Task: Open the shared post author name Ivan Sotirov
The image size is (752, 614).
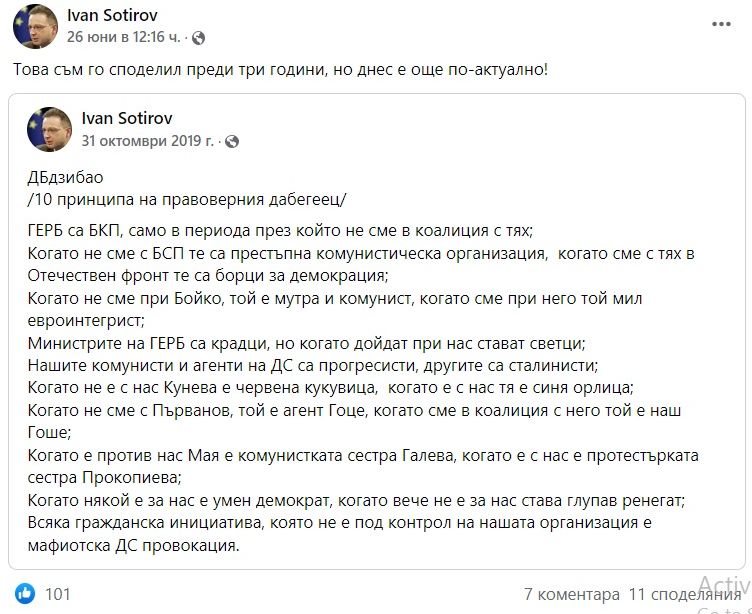Action: [127, 121]
